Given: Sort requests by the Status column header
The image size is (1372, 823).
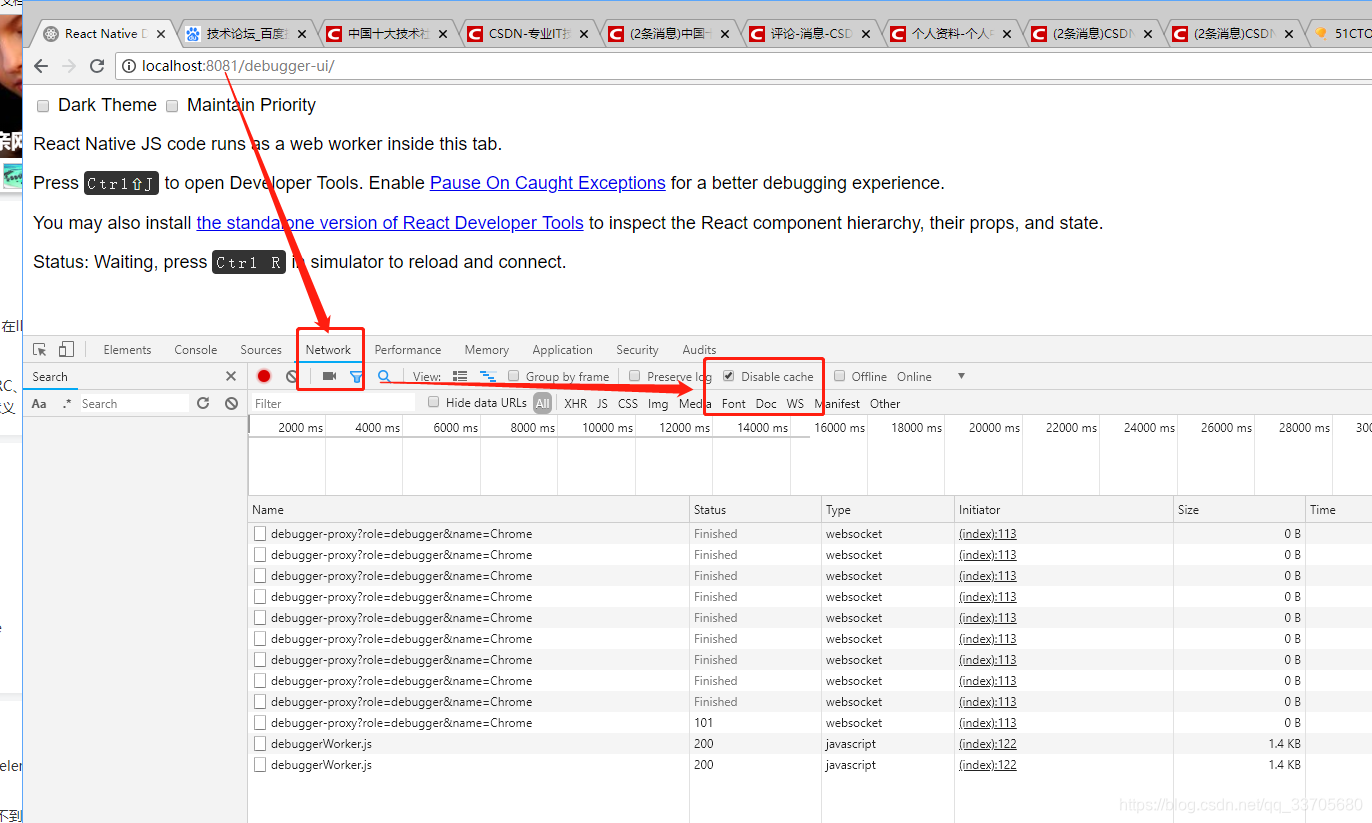Looking at the screenshot, I should pos(755,509).
